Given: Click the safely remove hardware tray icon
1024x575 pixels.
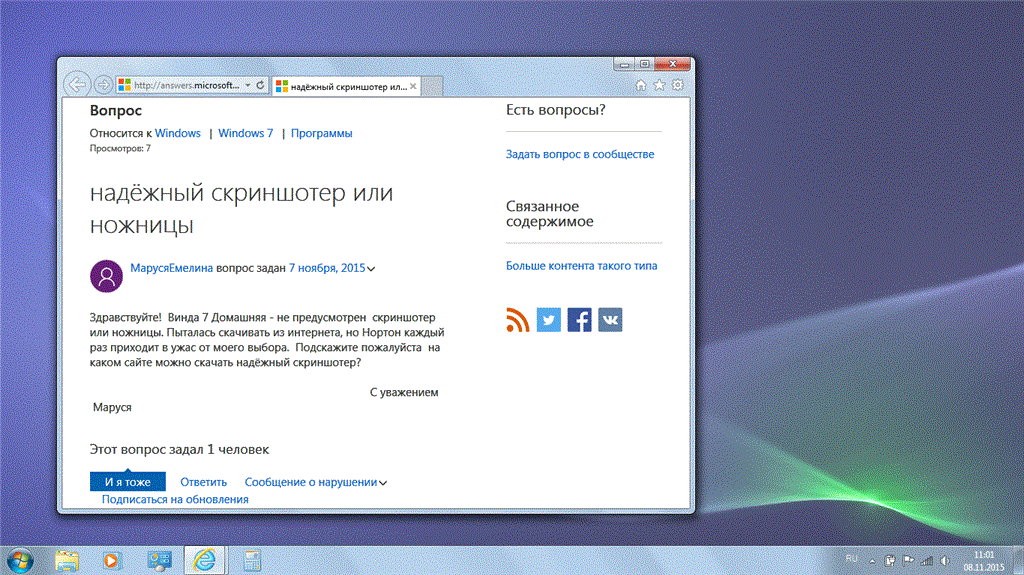Looking at the screenshot, I should click(x=889, y=561).
